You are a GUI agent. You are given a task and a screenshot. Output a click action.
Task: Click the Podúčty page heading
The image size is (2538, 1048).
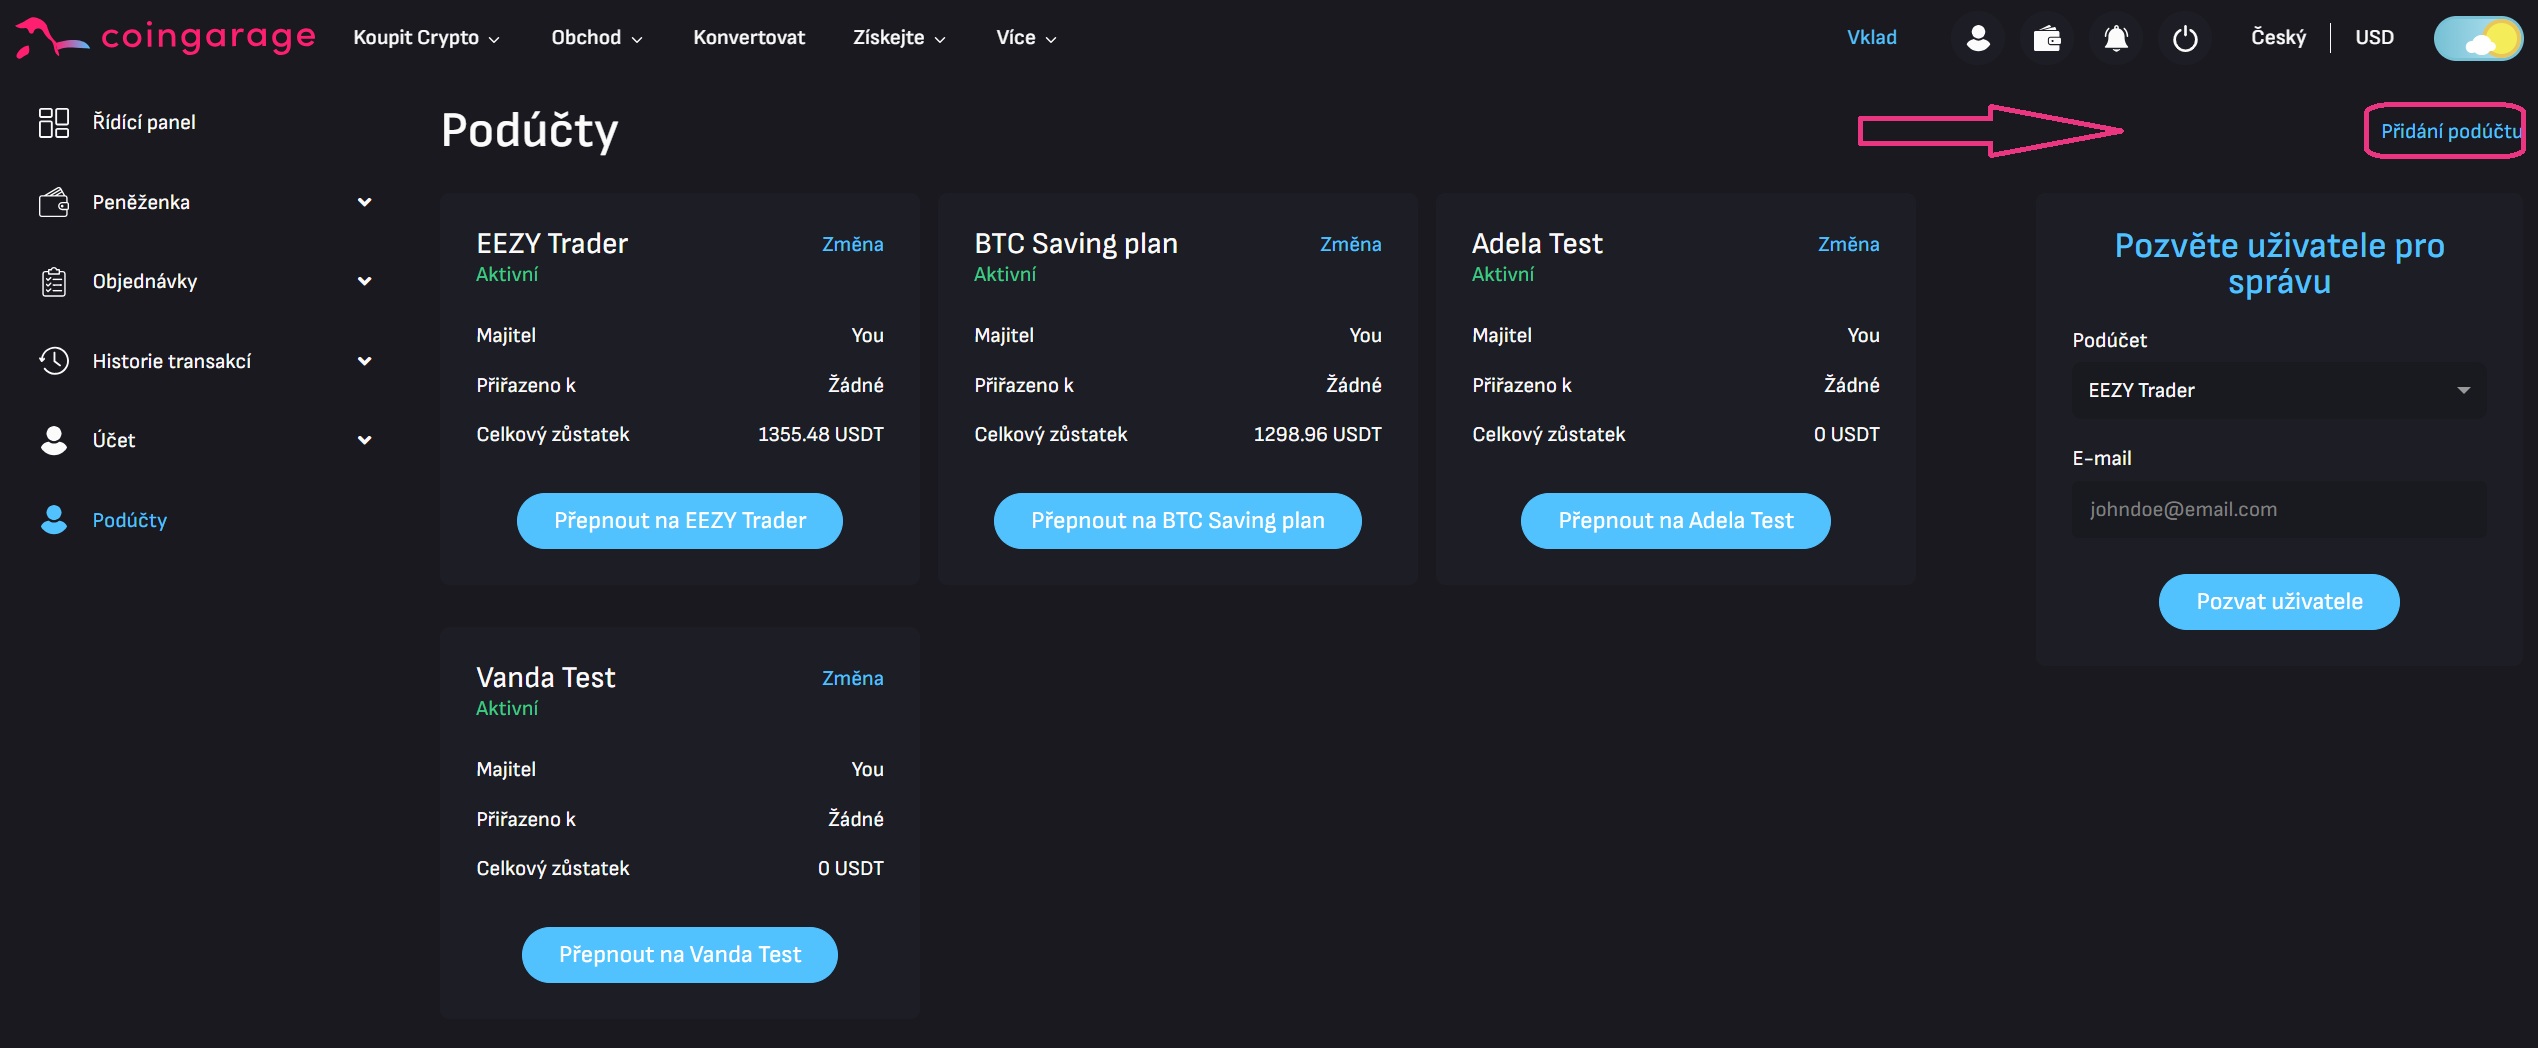[530, 130]
